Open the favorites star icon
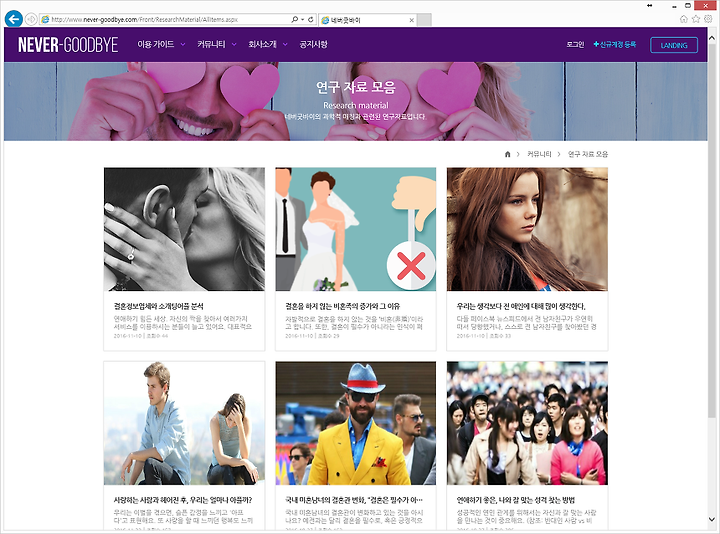 [x=696, y=19]
